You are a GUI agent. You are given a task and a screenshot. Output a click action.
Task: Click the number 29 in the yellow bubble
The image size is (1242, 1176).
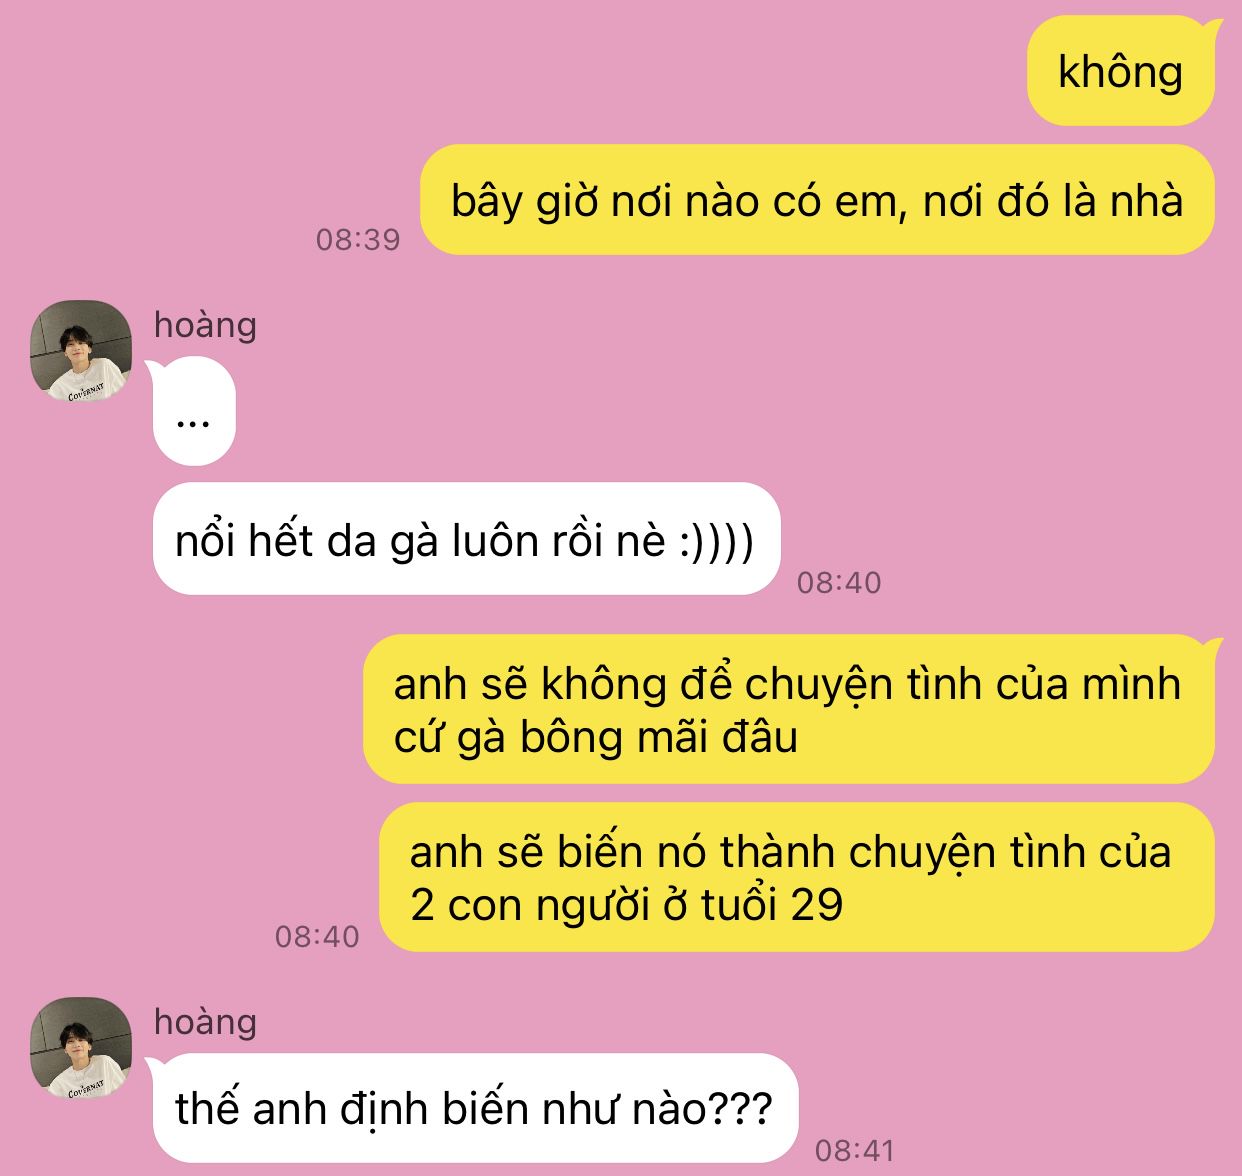point(817,904)
